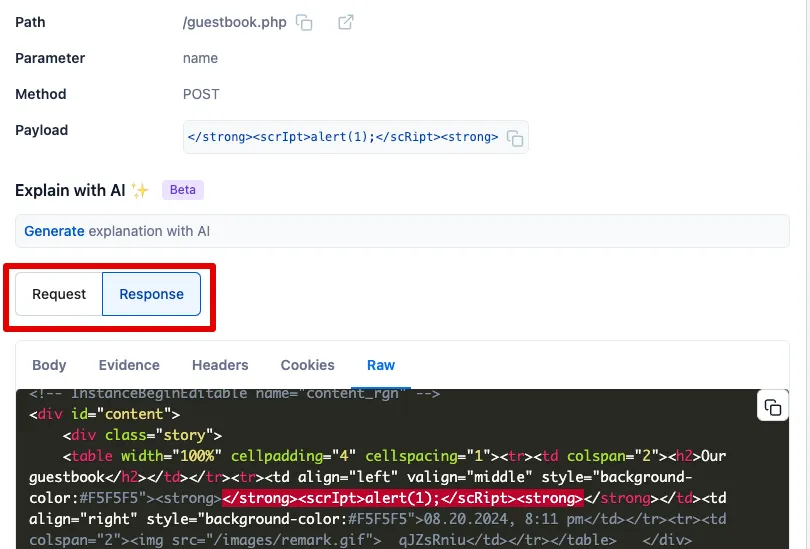The image size is (810, 549).
Task: Click the 'Explain with AI' heading
Action: point(70,191)
